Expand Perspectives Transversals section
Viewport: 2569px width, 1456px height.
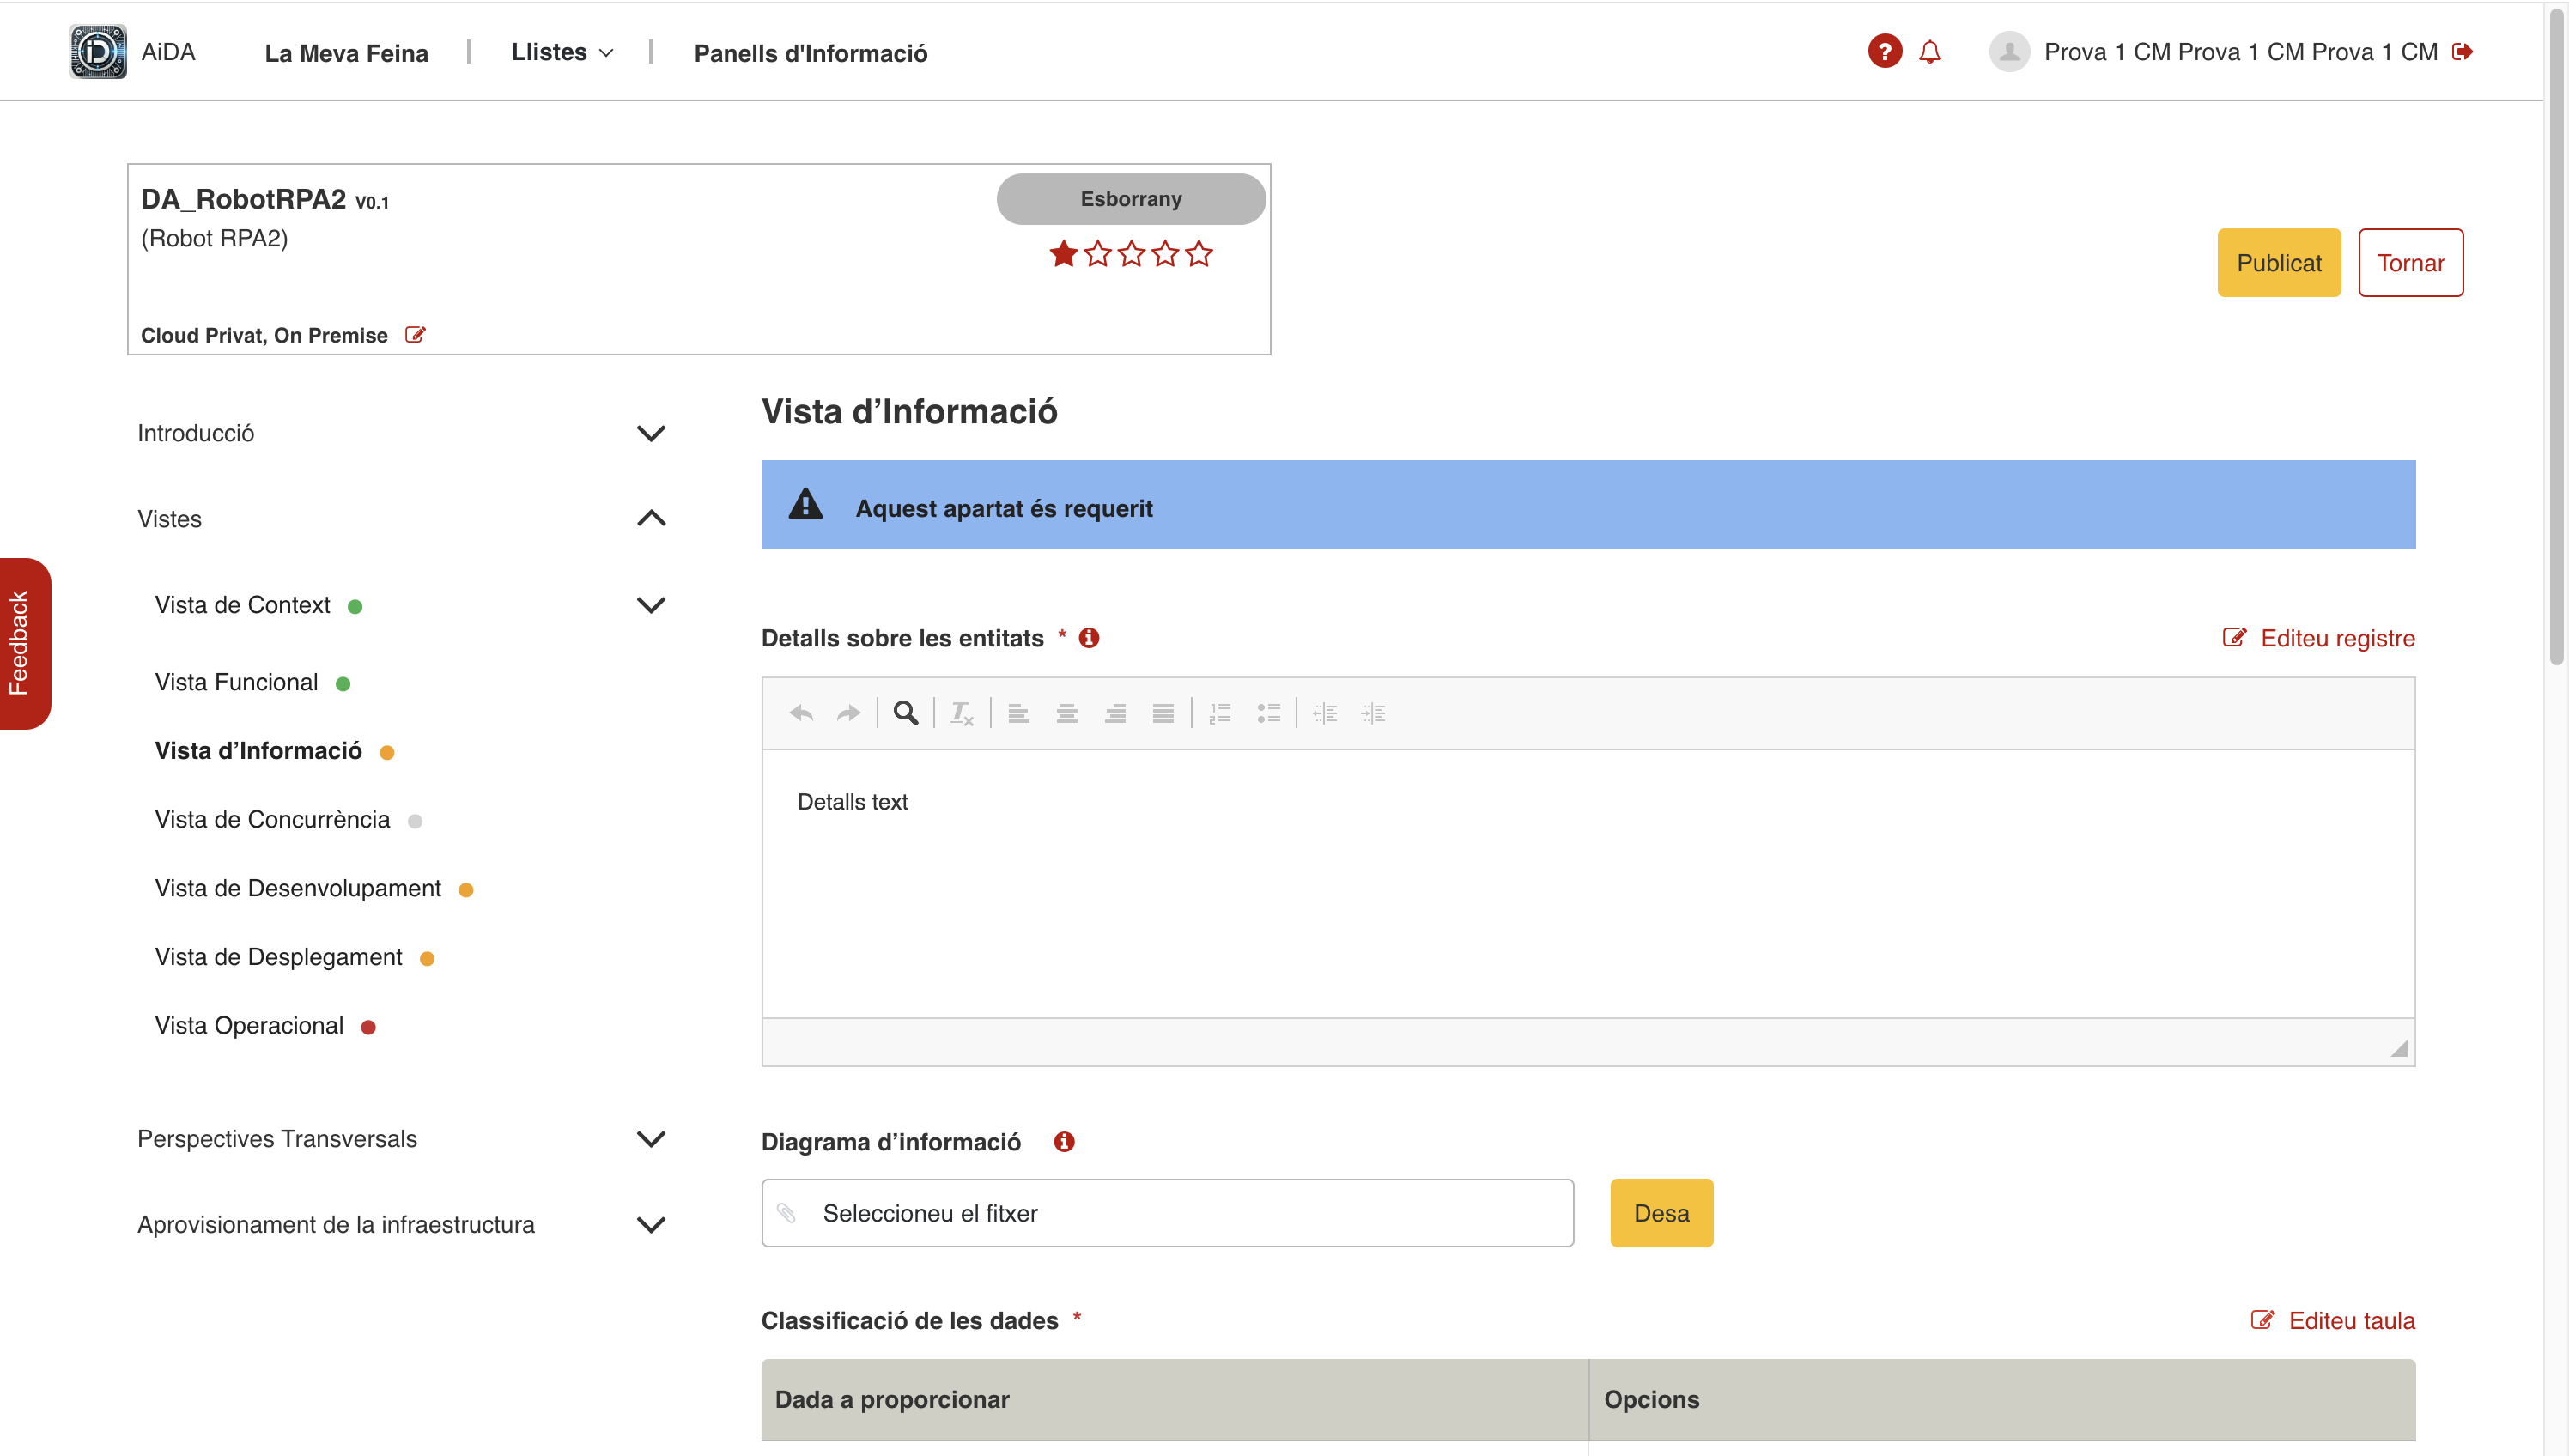pyautogui.click(x=650, y=1139)
